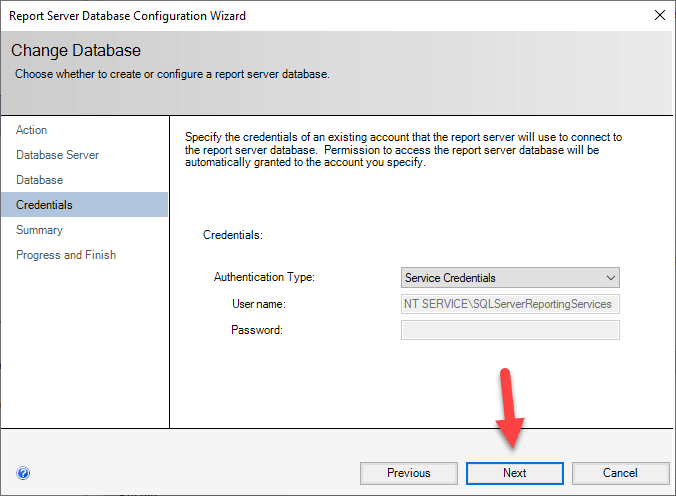This screenshot has height=496, width=676.
Task: Go back with the Previous button
Action: [409, 473]
